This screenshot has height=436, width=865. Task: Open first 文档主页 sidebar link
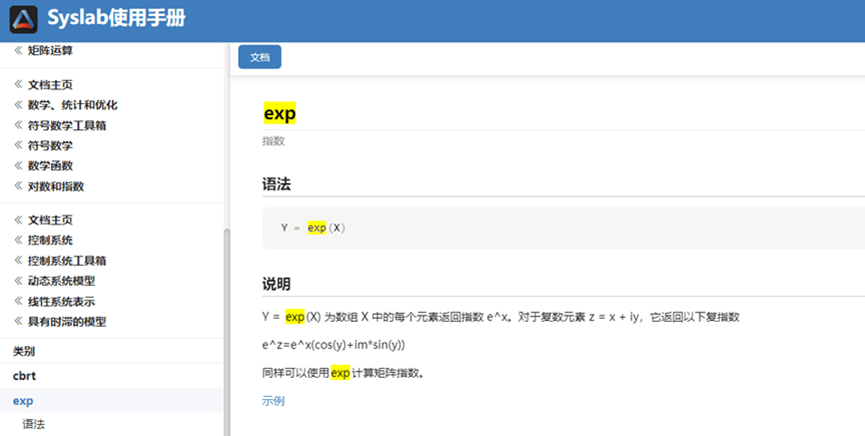point(50,85)
